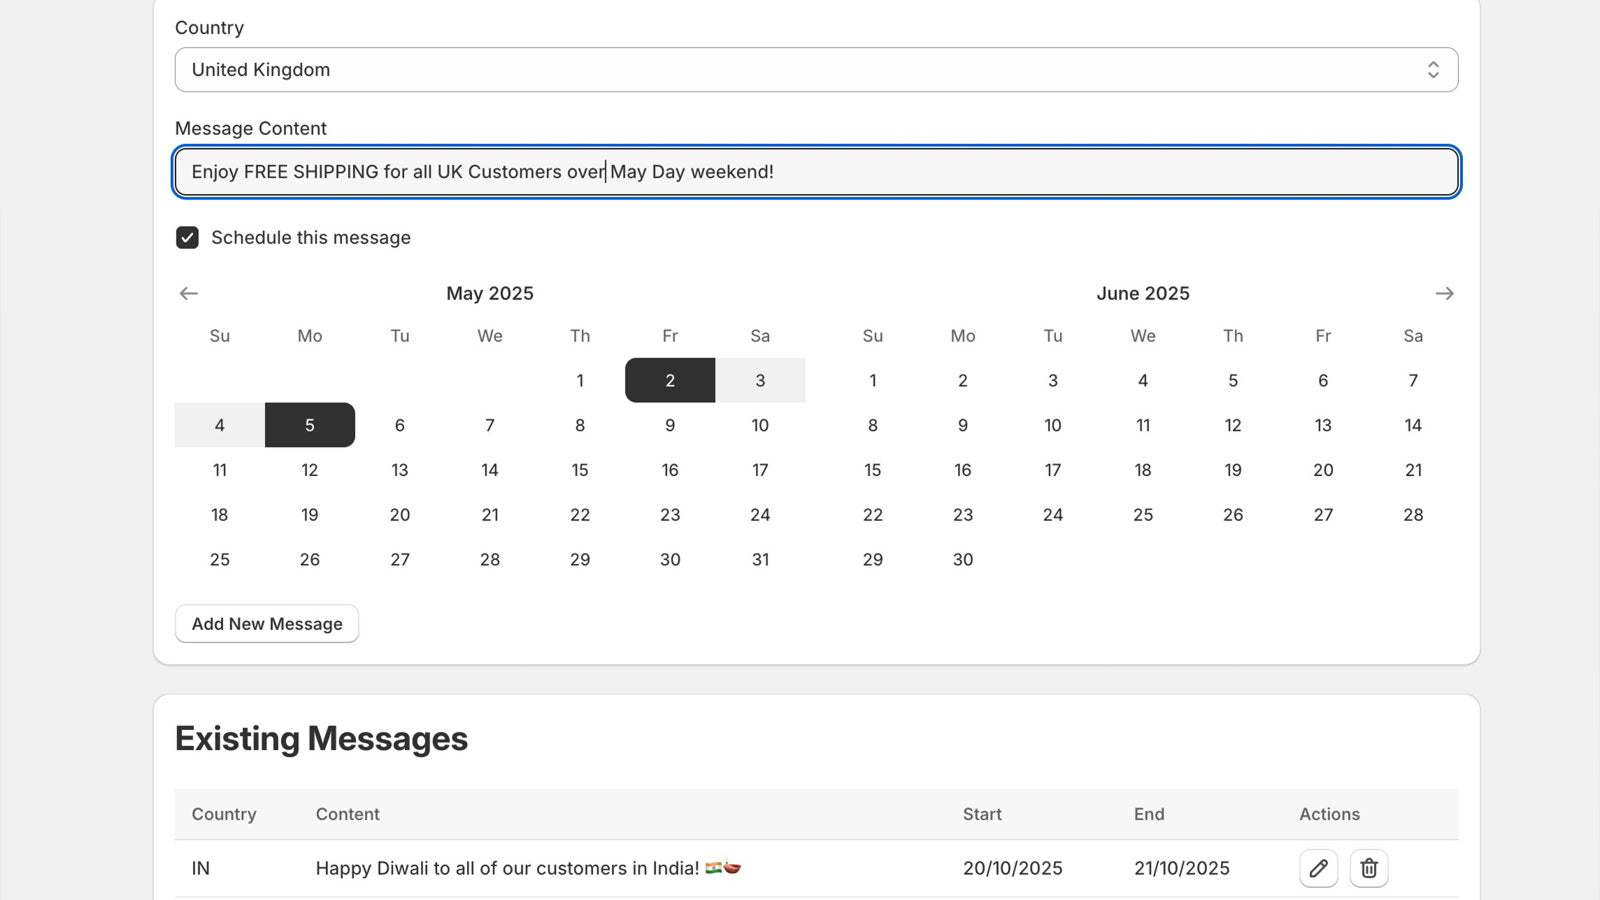Click the Message Content text field
Viewport: 1600px width, 900px height.
click(x=816, y=172)
